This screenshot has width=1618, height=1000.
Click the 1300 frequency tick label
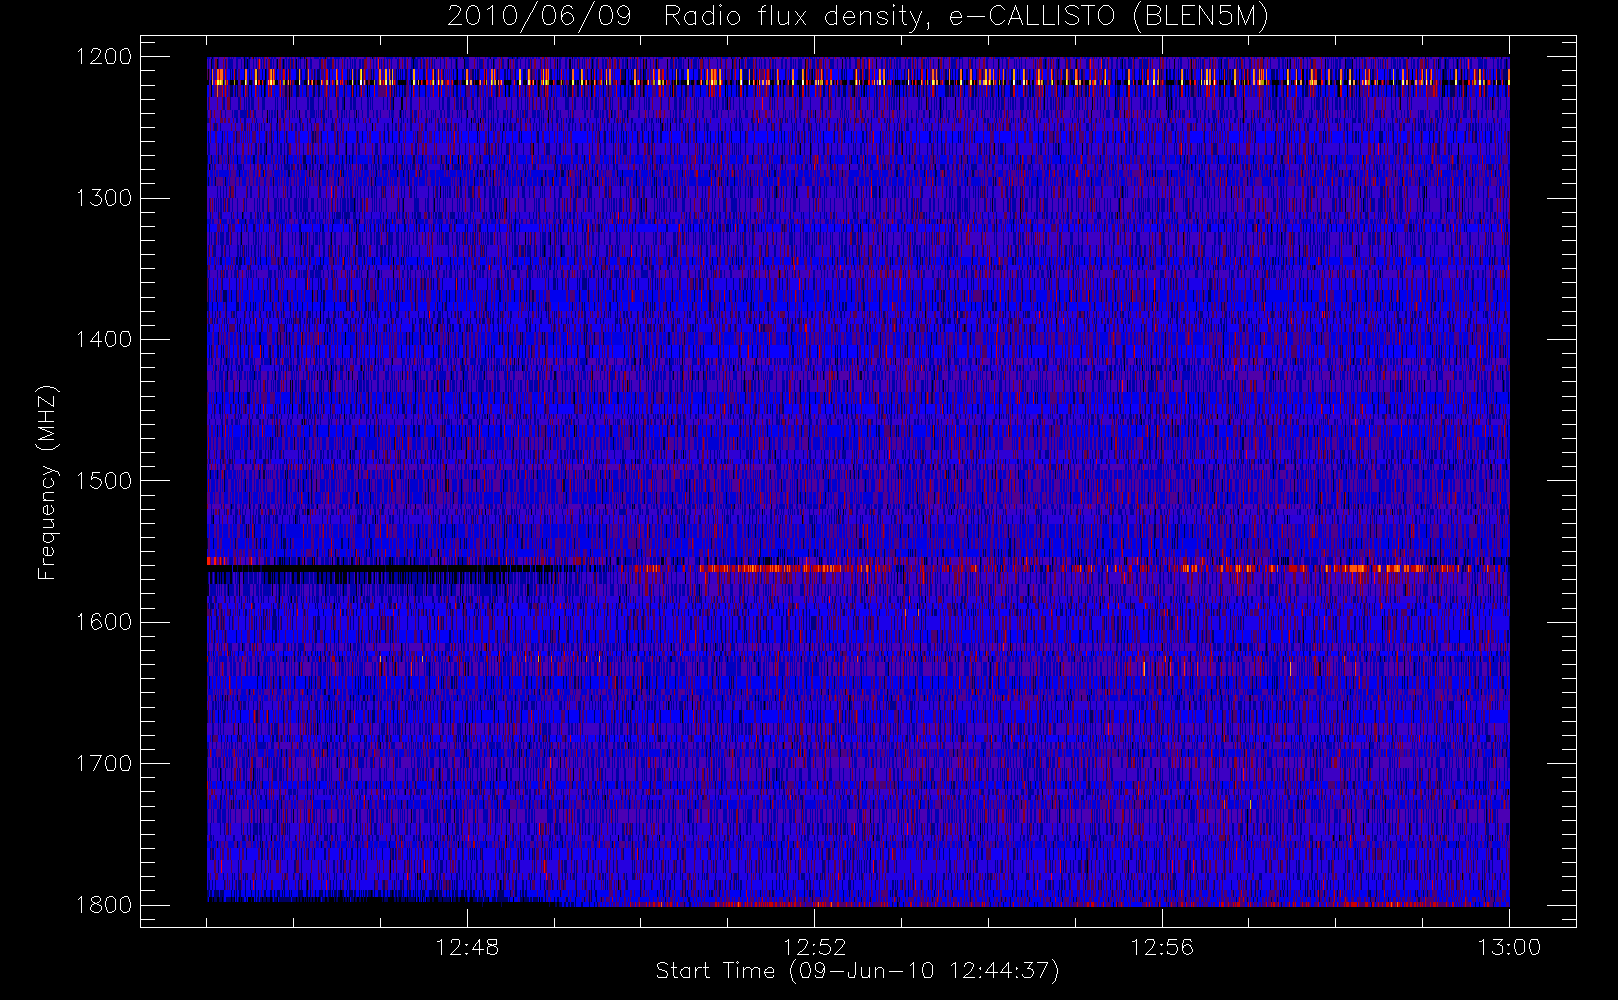click(x=104, y=198)
